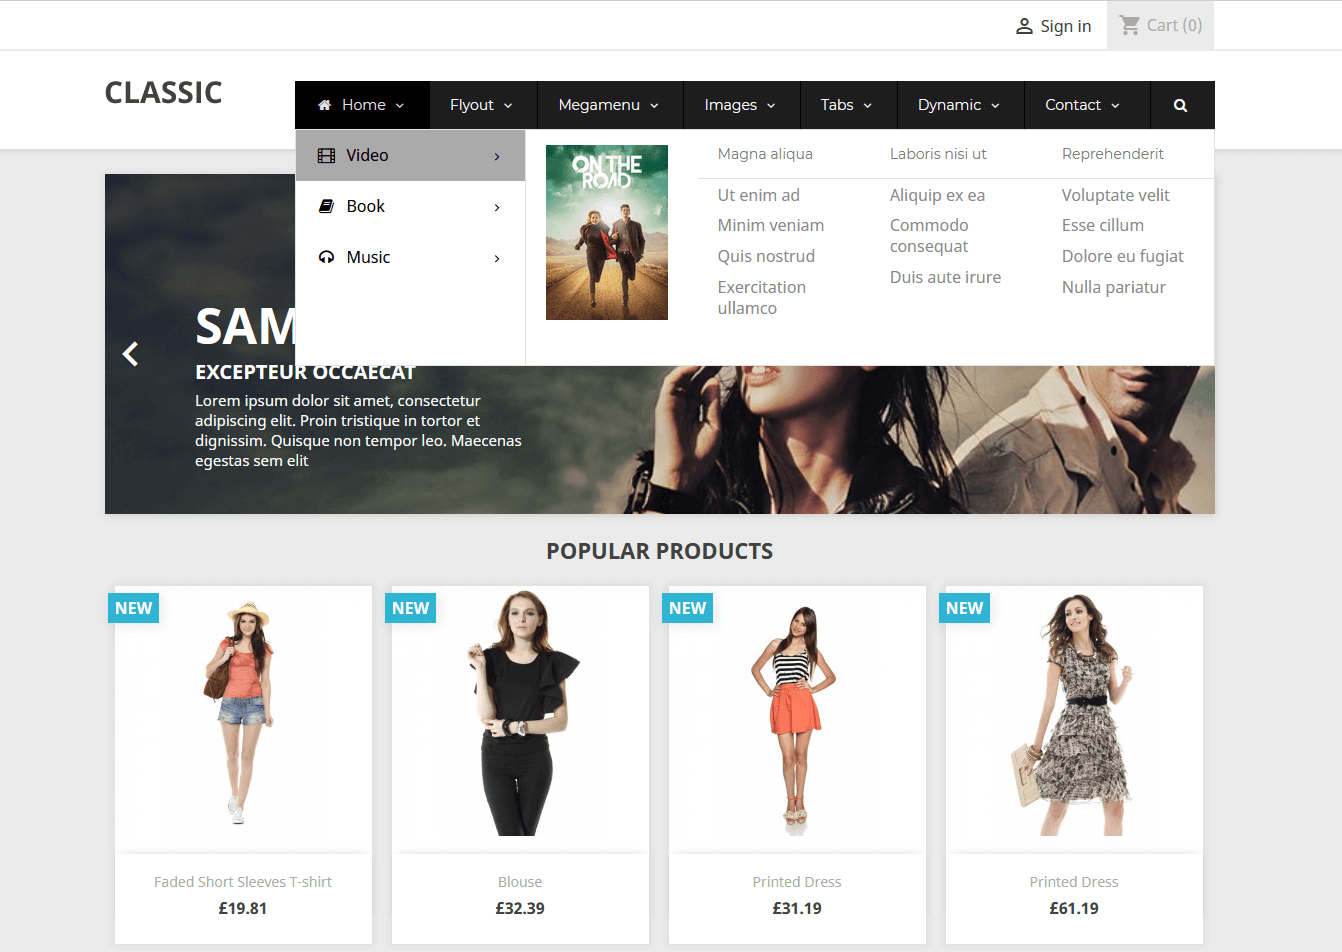Click the Blouse product title
The width and height of the screenshot is (1342, 952).
(520, 882)
